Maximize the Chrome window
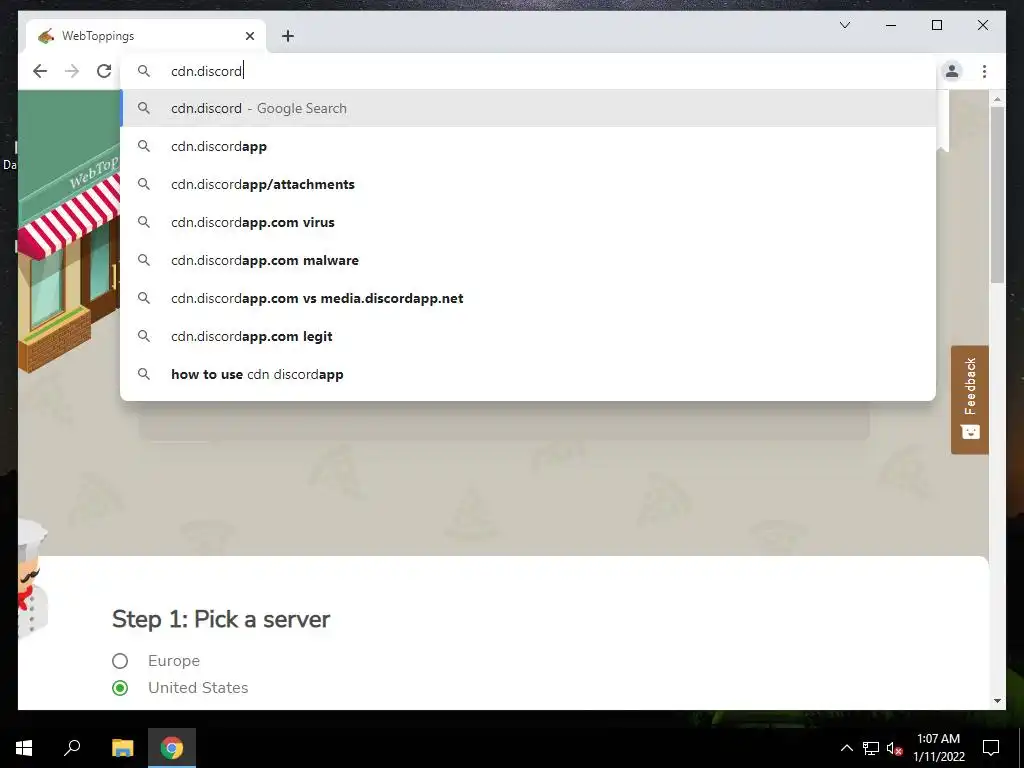The height and width of the screenshot is (768, 1024). (x=936, y=25)
